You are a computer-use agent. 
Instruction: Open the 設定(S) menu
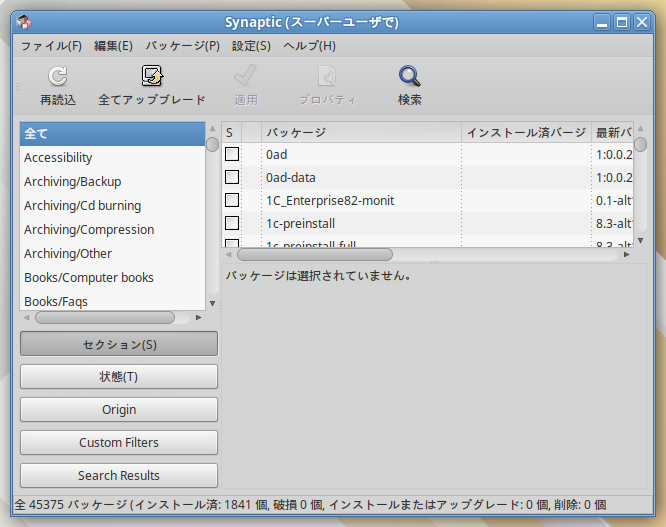251,46
